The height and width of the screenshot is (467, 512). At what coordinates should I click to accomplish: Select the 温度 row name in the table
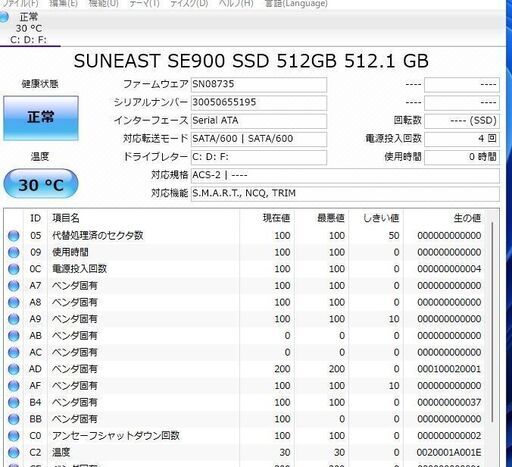pos(61,453)
